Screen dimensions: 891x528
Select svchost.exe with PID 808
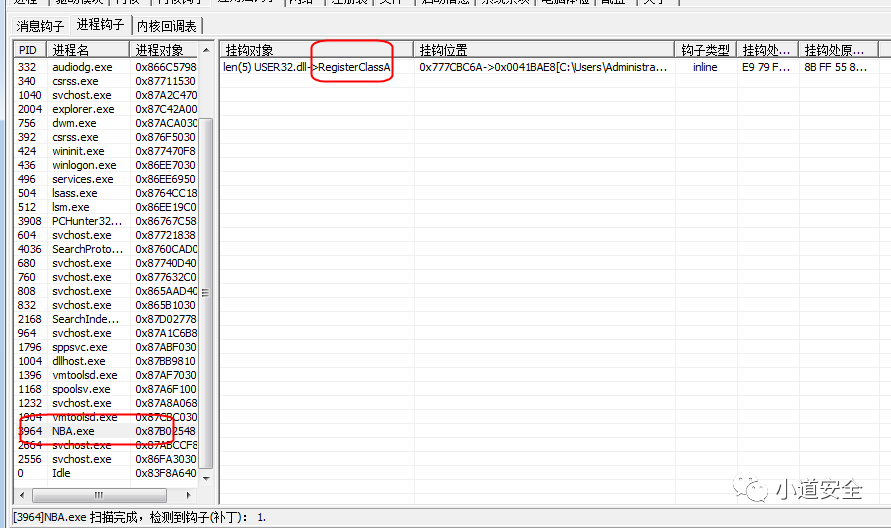106,291
